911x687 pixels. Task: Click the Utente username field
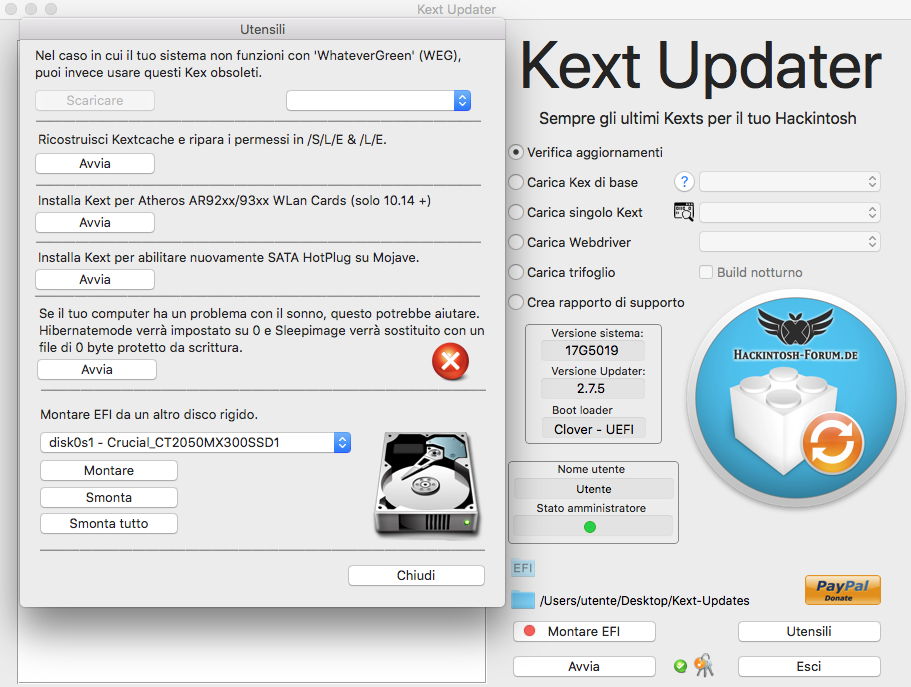[x=593, y=489]
